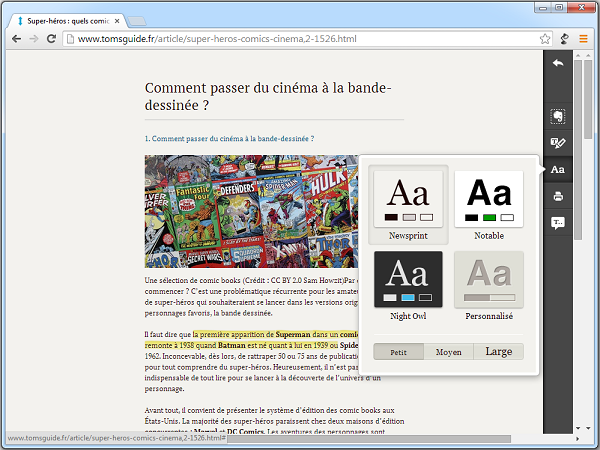600x450 pixels.
Task: Open a new tab button
Action: pyautogui.click(x=137, y=21)
